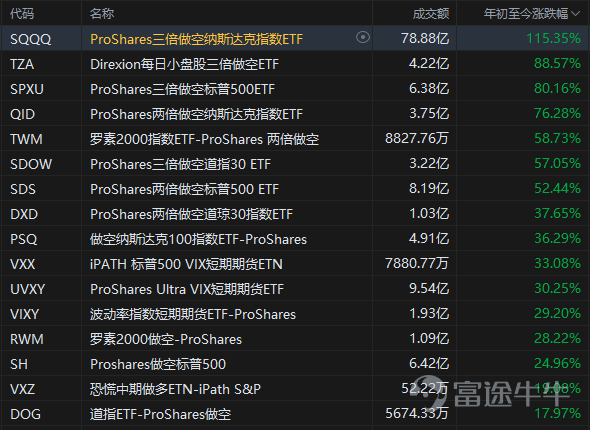This screenshot has width=590, height=430.
Task: Click turnover value 4.22亿
Action: point(429,63)
